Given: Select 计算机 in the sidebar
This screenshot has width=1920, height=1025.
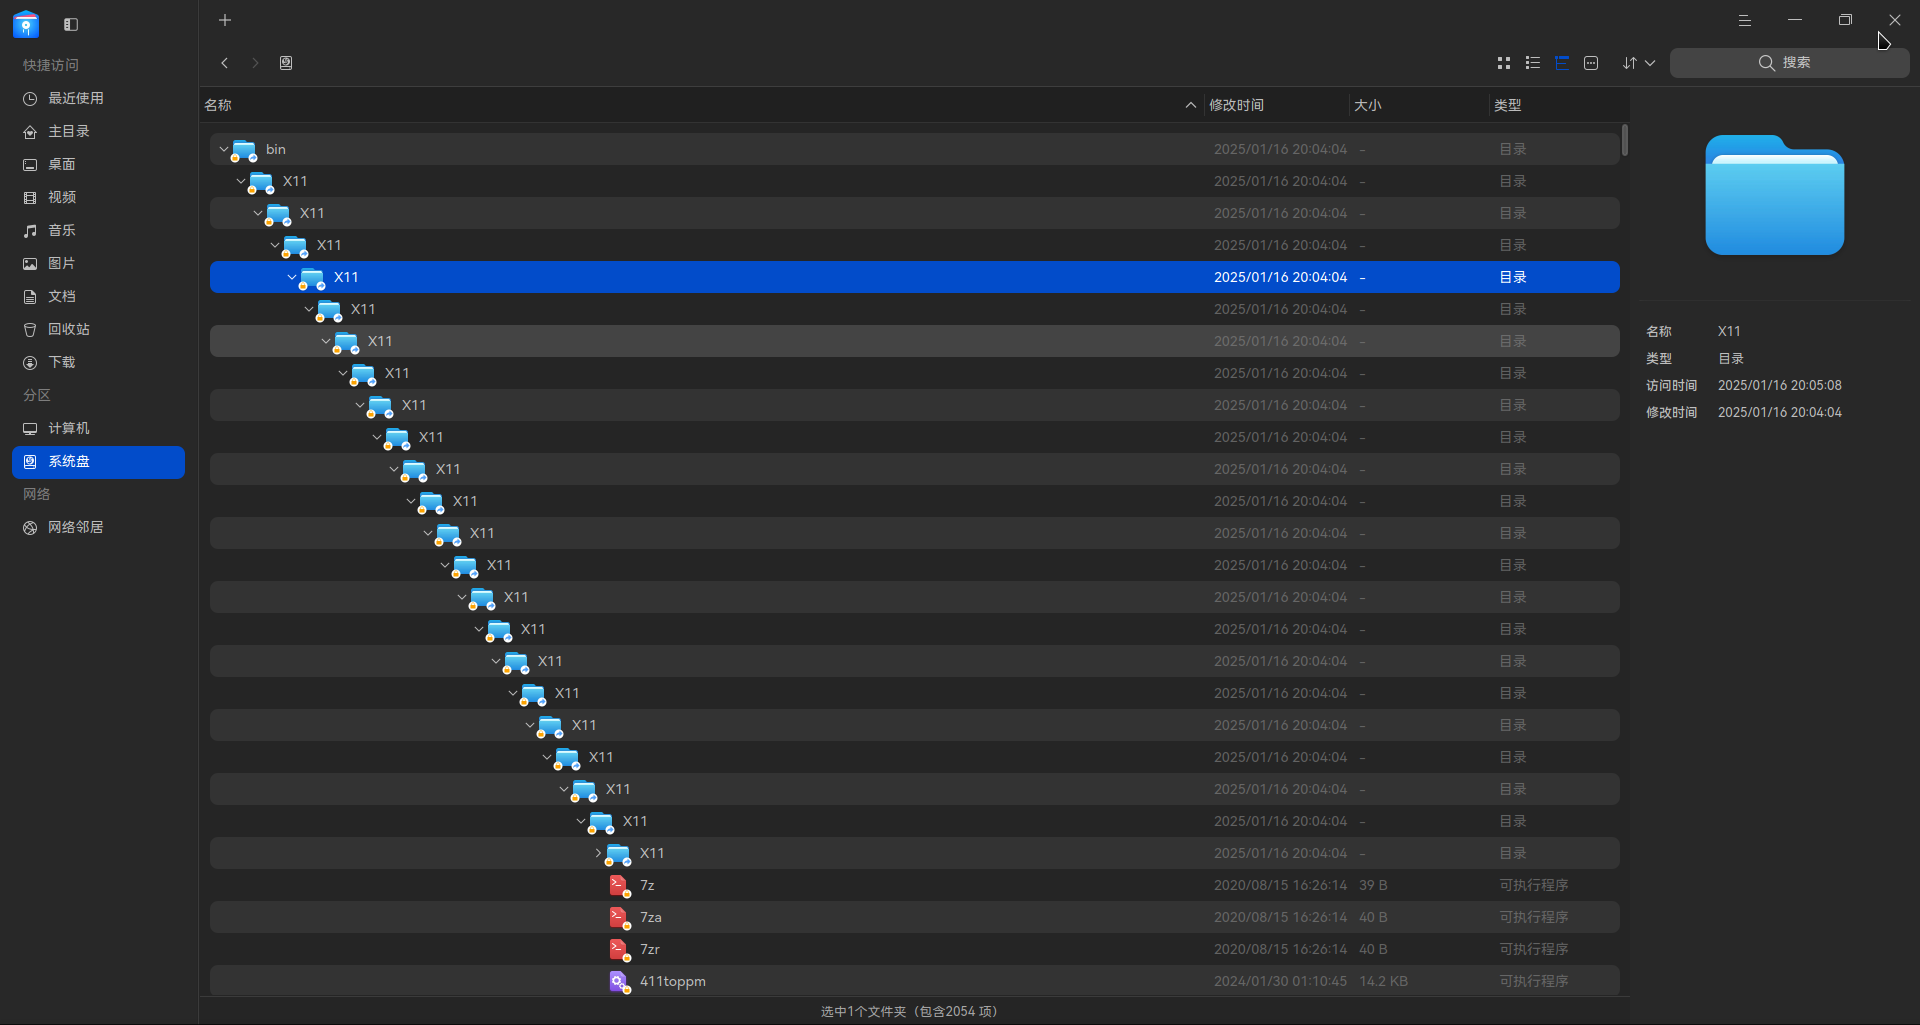Looking at the screenshot, I should (x=98, y=428).
